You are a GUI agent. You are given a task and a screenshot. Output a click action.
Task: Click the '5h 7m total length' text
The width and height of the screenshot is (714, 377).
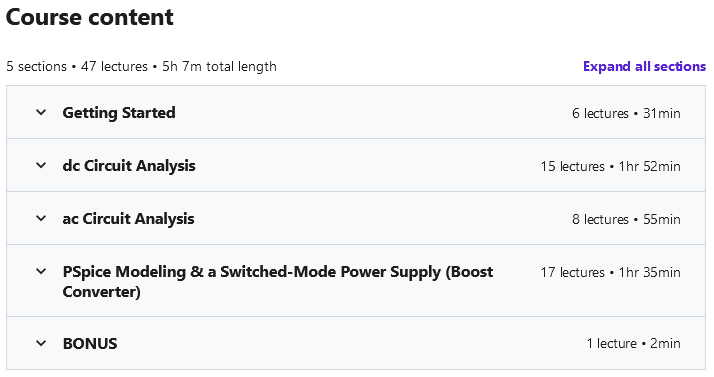[x=219, y=66]
